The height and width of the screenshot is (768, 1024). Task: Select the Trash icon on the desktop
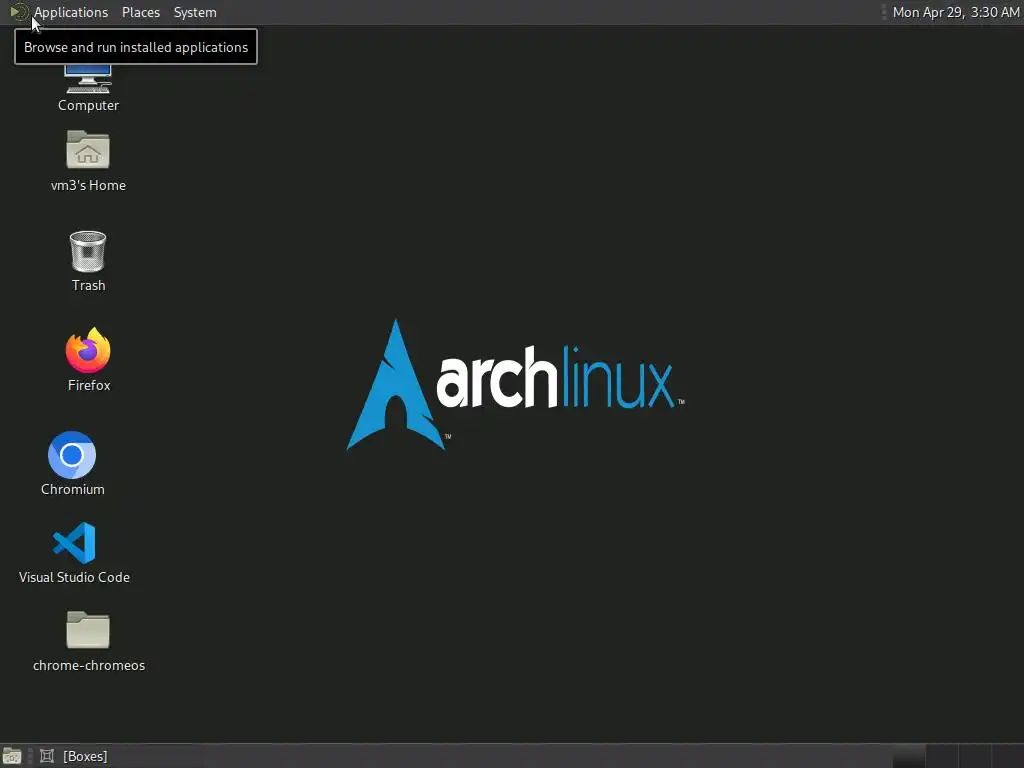[88, 251]
